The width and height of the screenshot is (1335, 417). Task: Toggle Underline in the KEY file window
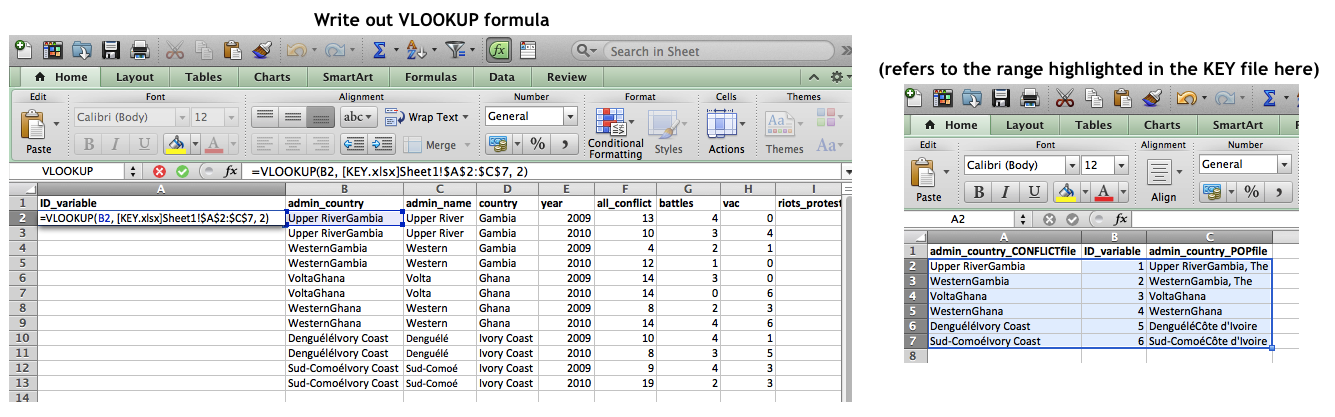coord(1033,192)
